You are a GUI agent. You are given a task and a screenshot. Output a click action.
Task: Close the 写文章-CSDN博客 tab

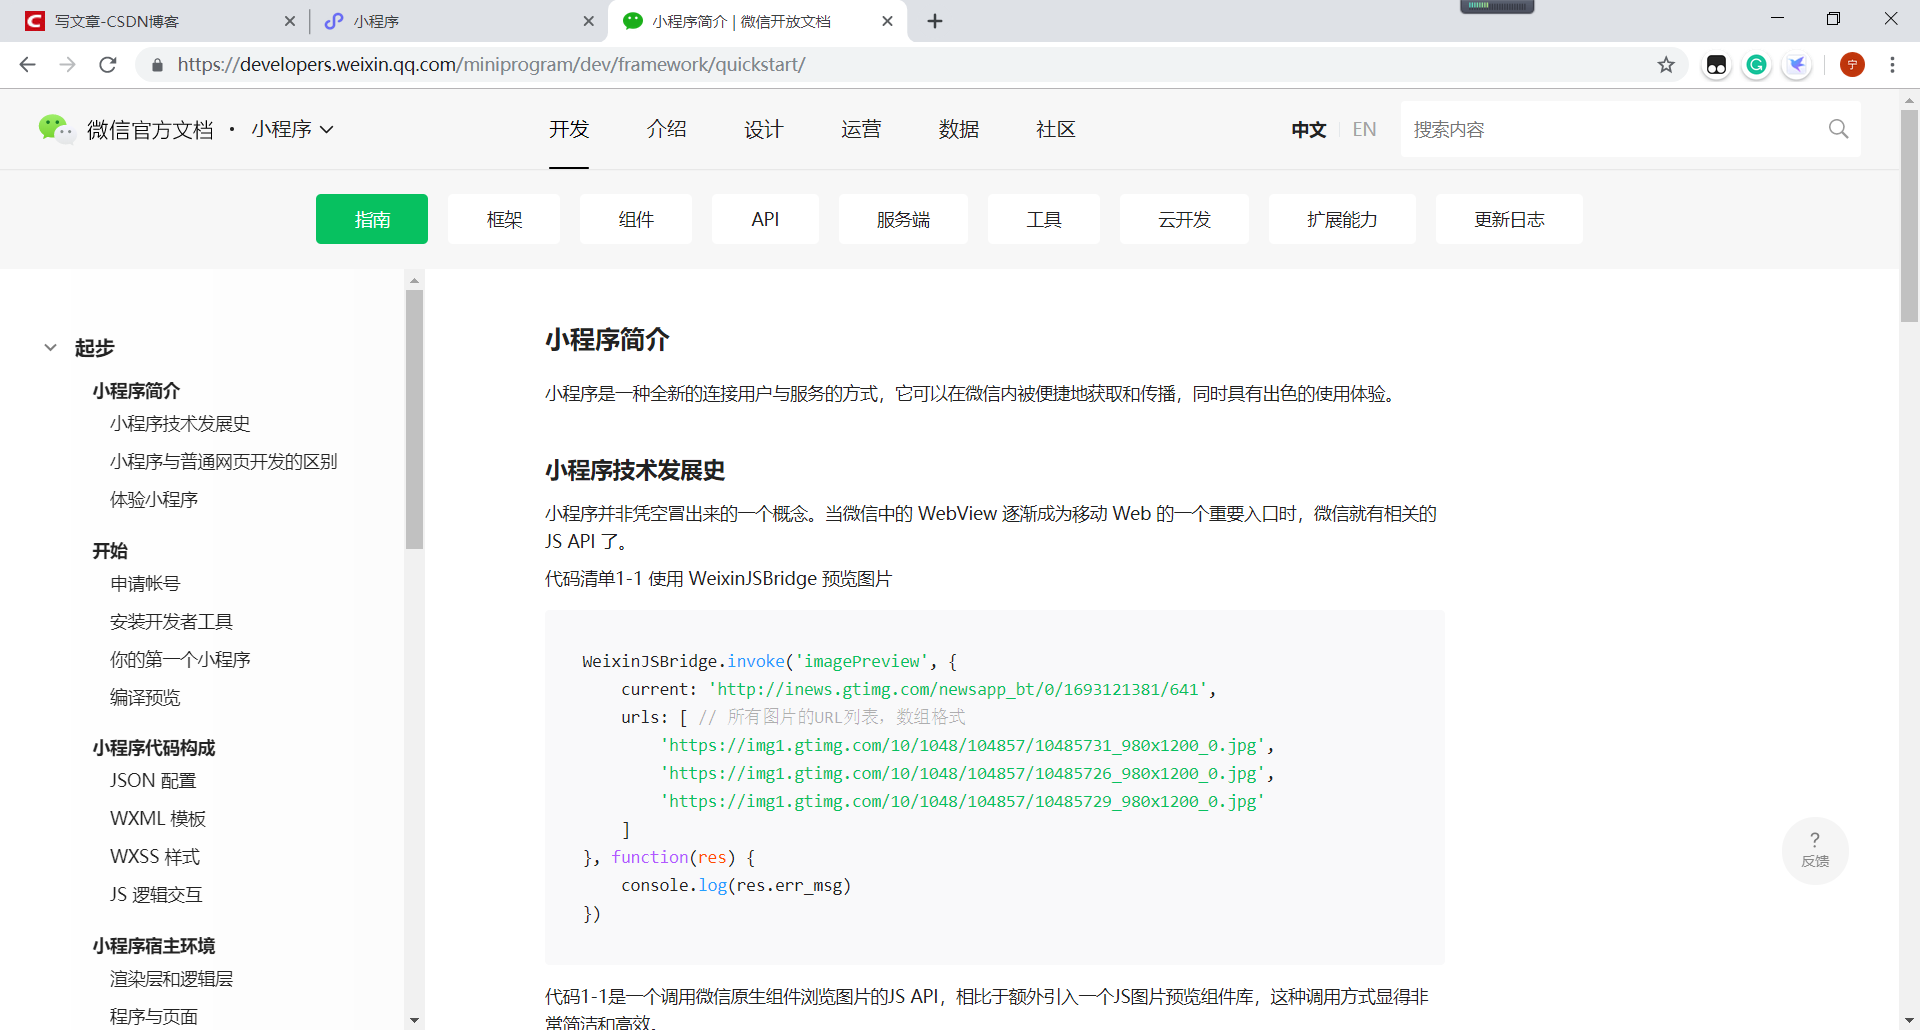click(x=290, y=21)
